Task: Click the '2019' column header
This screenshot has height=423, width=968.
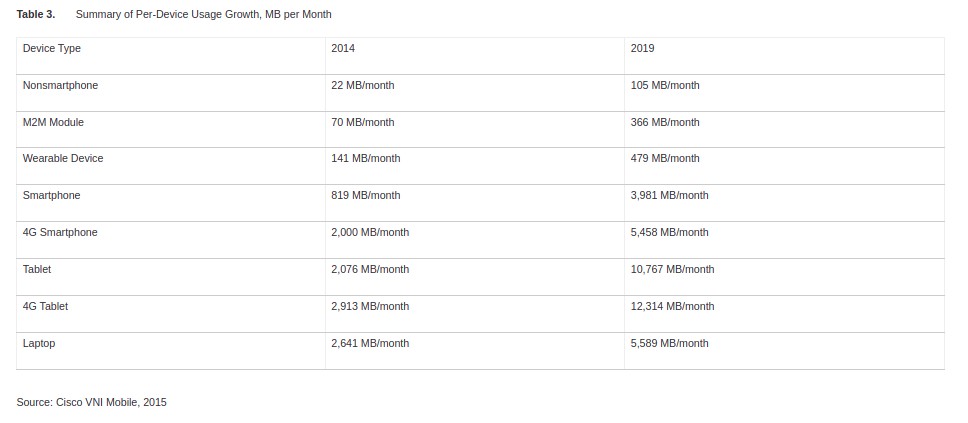Action: (x=643, y=48)
